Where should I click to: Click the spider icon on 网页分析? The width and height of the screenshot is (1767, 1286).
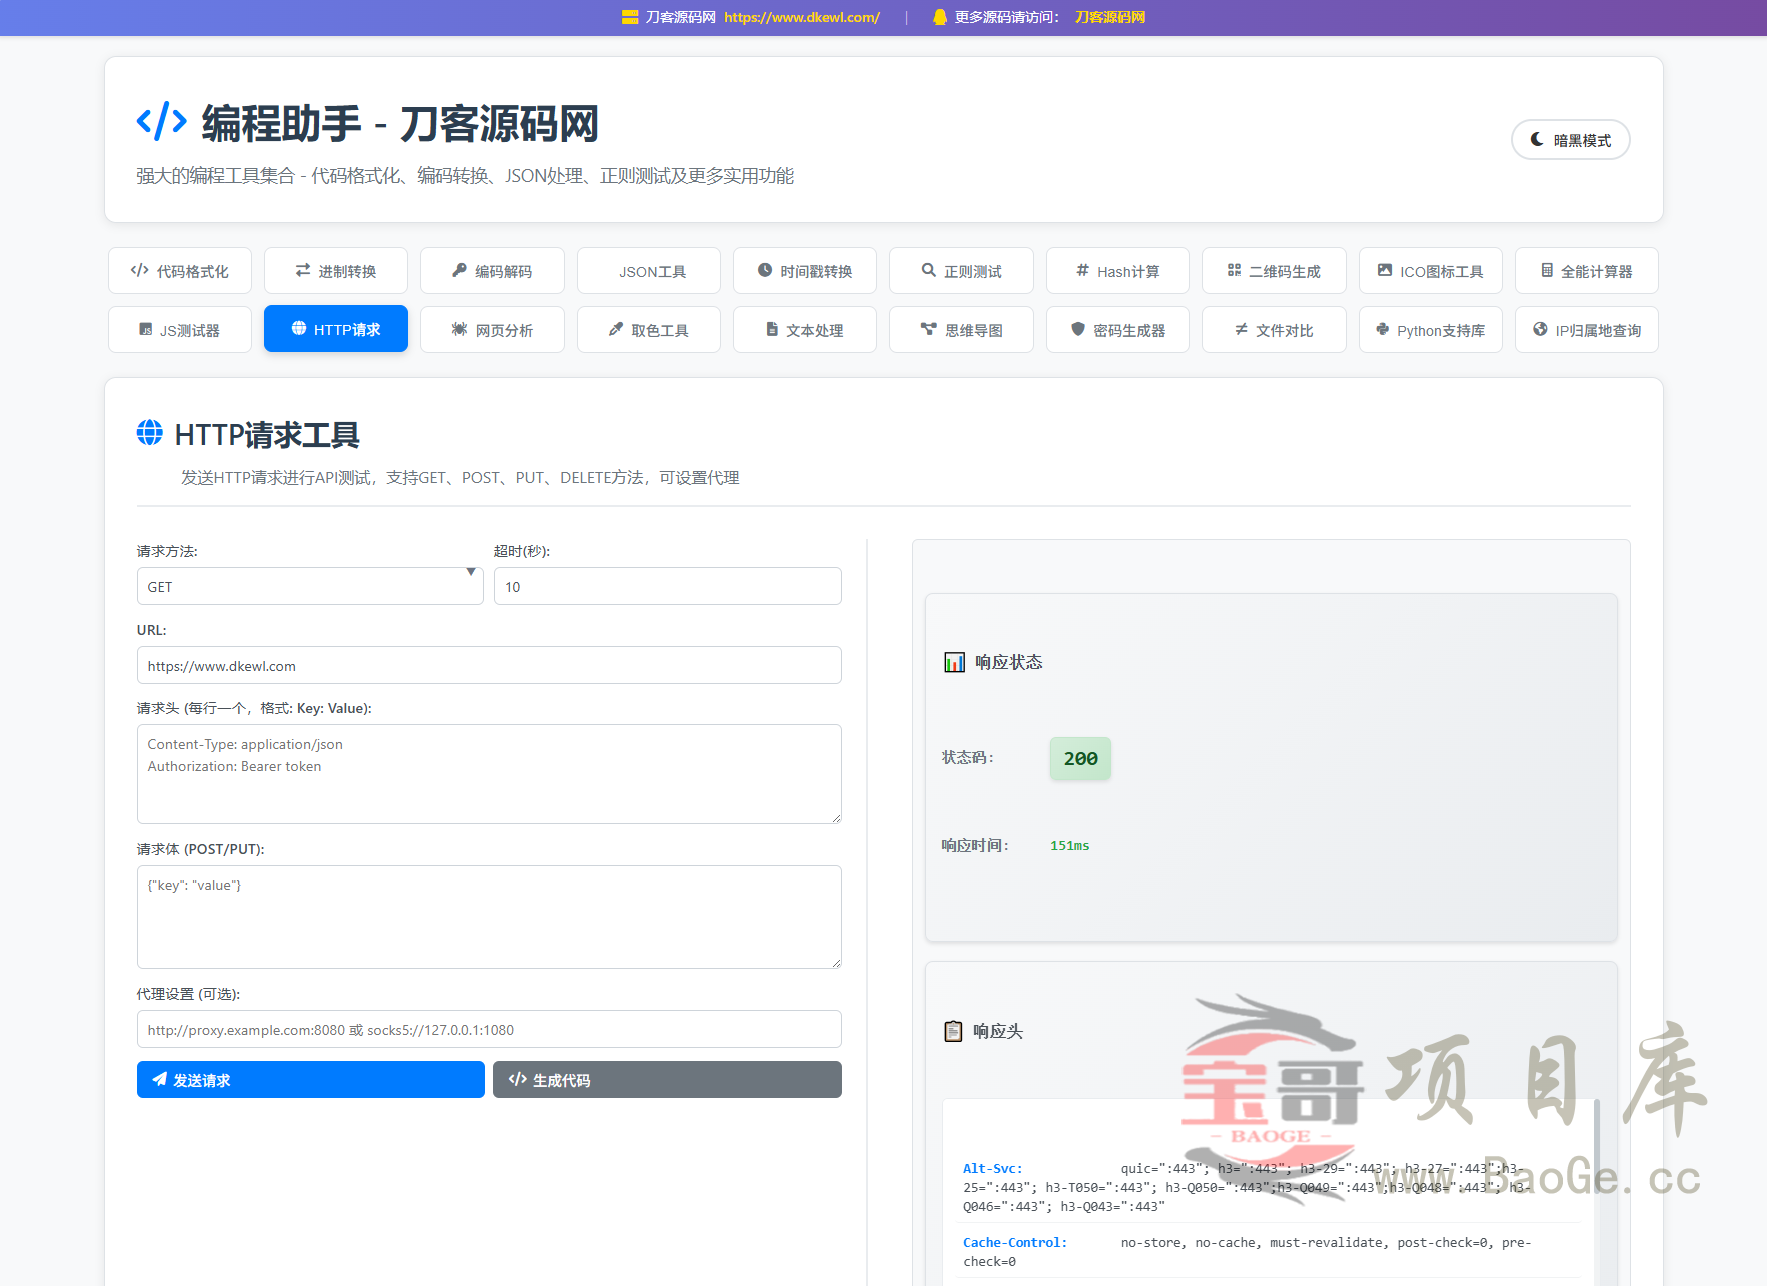[x=459, y=329]
